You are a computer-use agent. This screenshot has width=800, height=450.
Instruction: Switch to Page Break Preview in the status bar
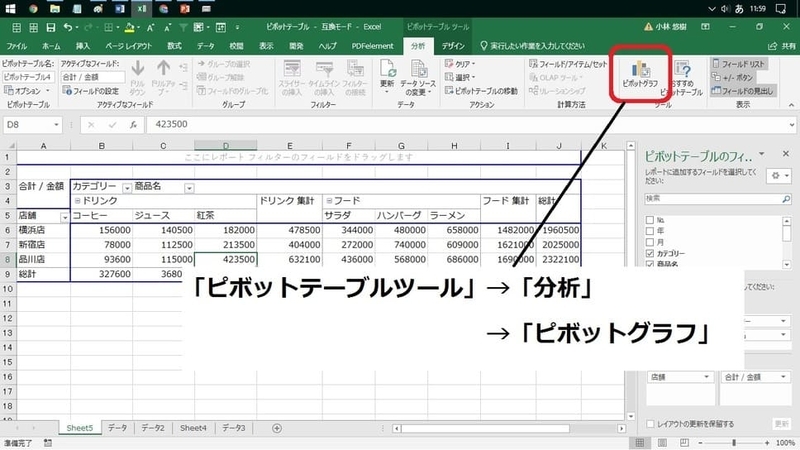coord(684,443)
